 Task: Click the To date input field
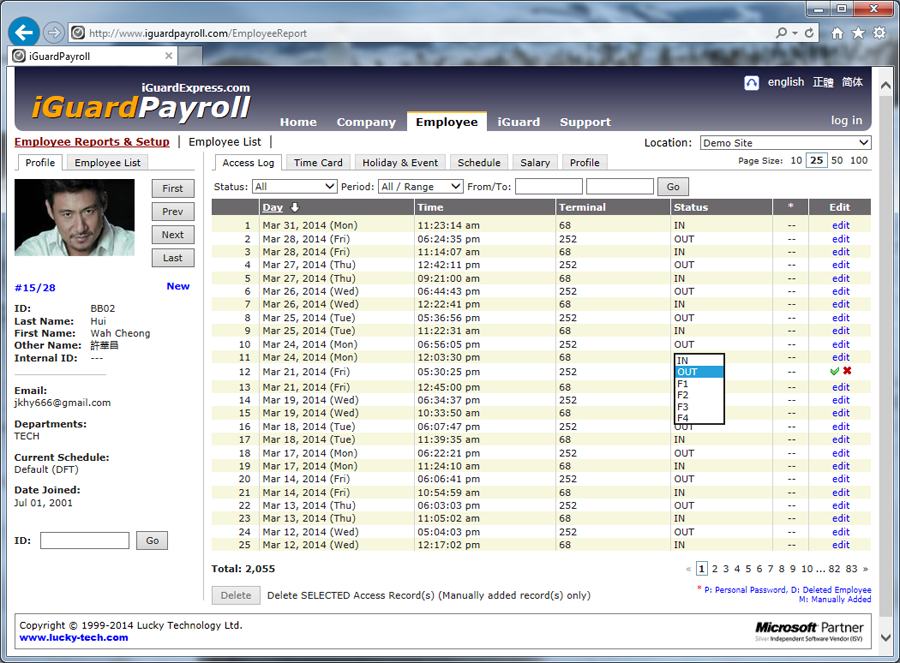[x=620, y=187]
